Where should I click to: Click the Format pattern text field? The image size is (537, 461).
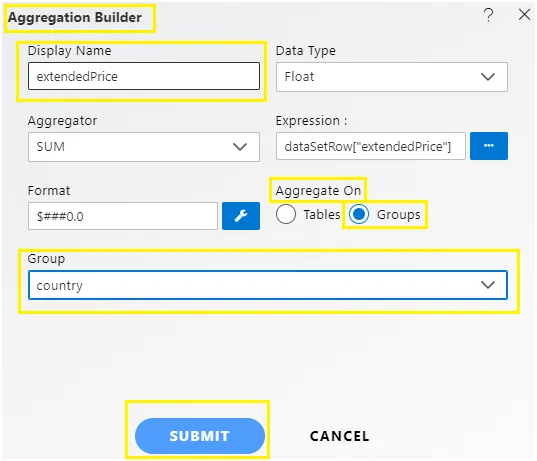pos(123,216)
